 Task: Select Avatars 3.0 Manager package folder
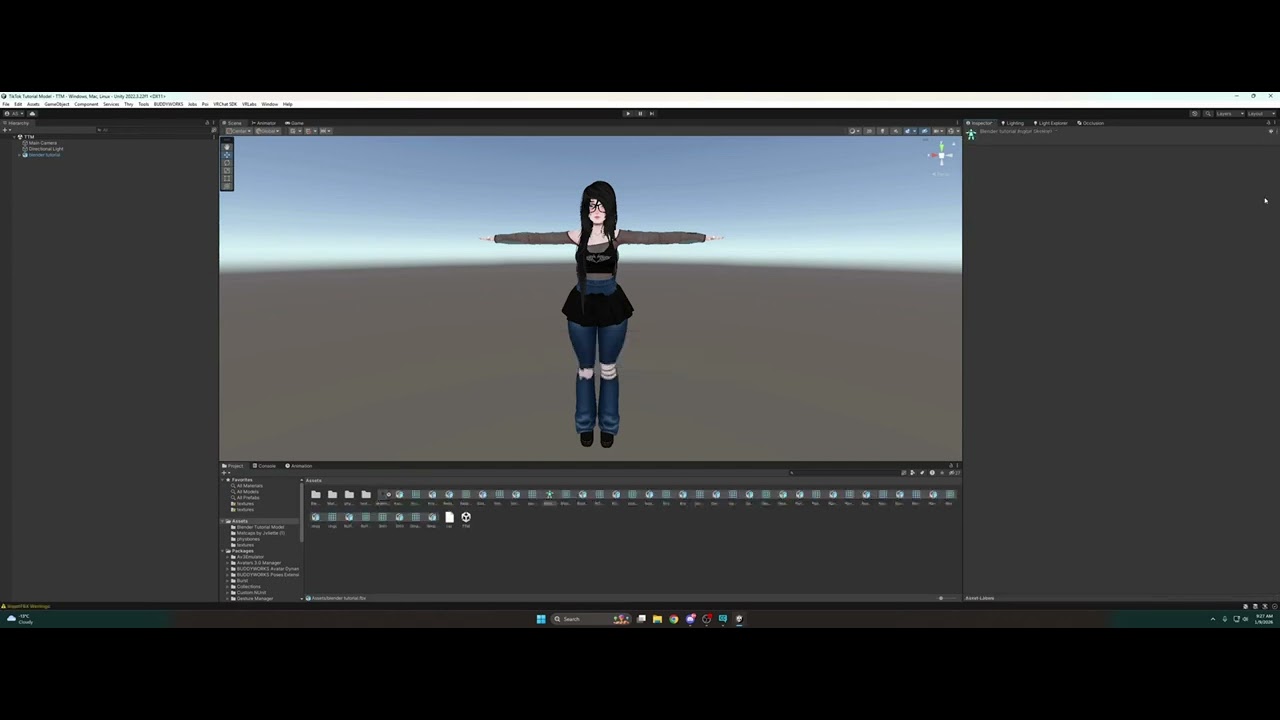point(259,563)
